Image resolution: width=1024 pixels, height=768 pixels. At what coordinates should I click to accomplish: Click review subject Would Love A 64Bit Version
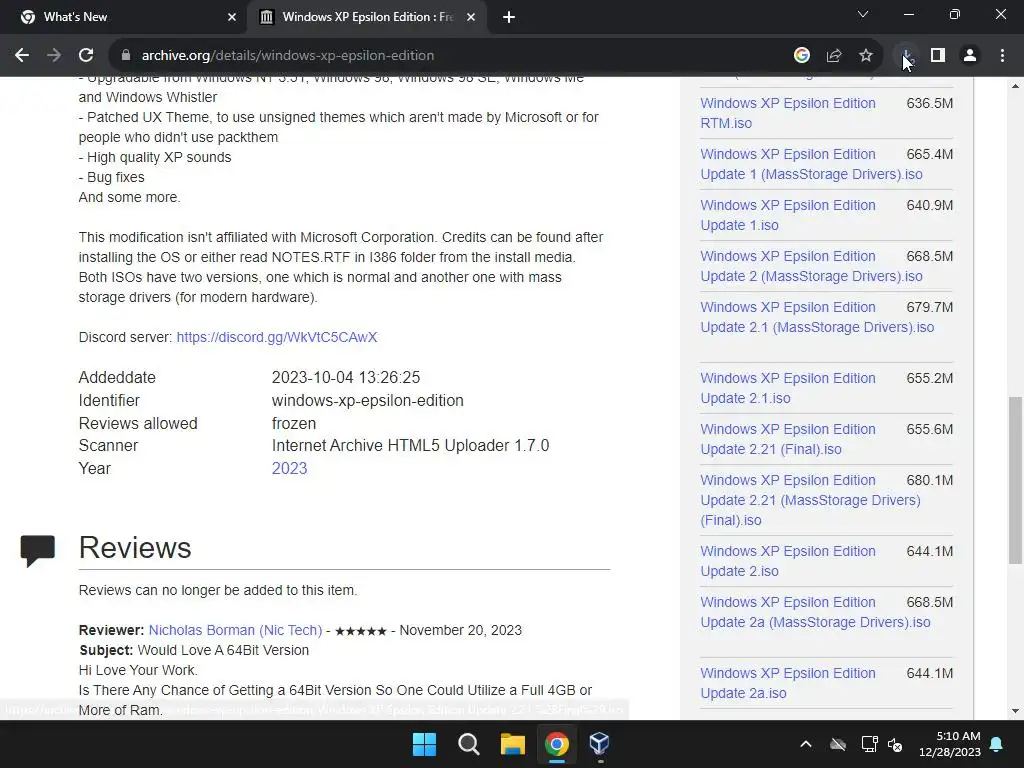[x=223, y=650]
